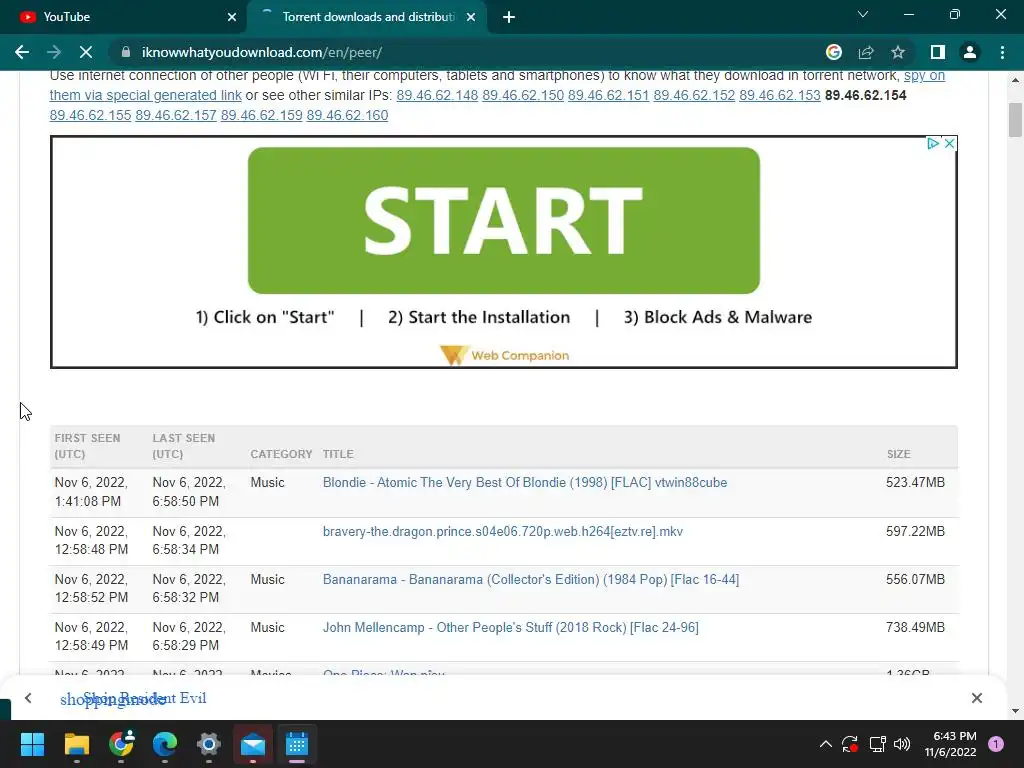Switch to the YouTube tab

(x=124, y=17)
